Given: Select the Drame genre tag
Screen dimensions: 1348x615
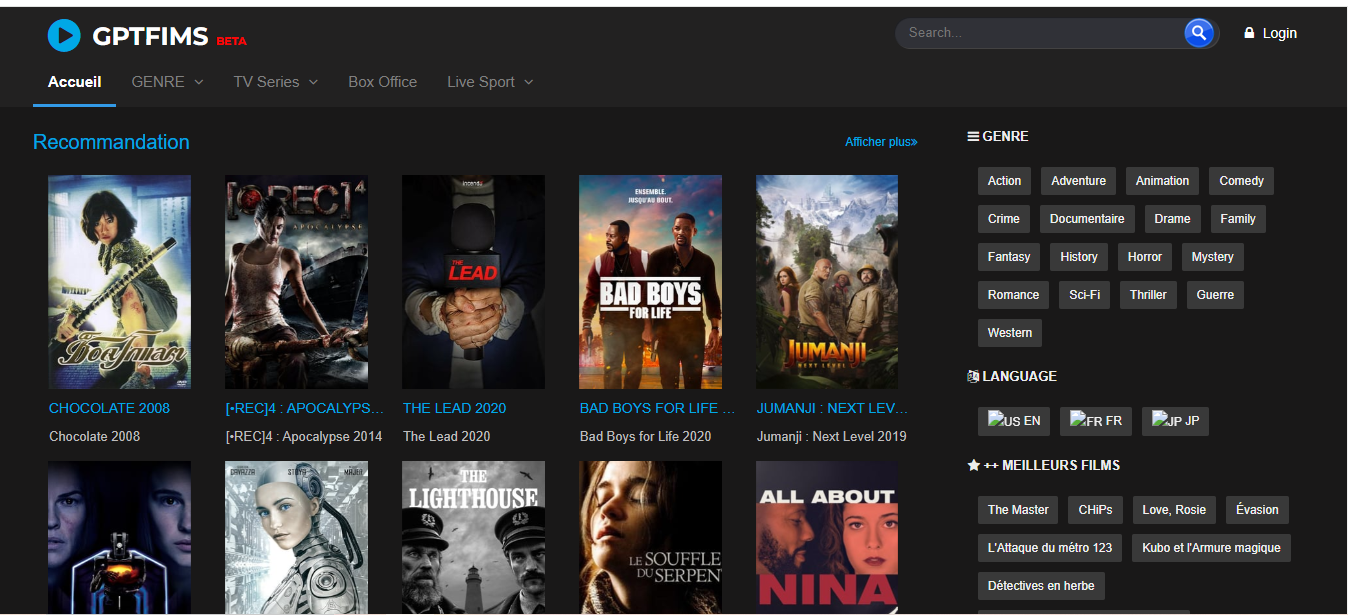Looking at the screenshot, I should tap(1172, 219).
